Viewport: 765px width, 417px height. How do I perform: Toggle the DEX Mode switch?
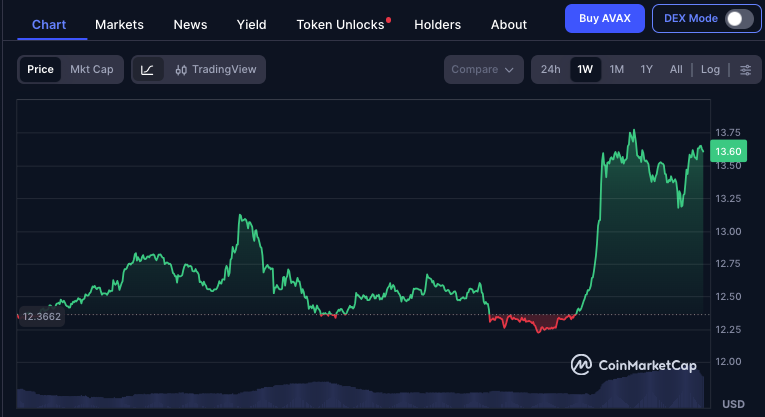pyautogui.click(x=738, y=19)
